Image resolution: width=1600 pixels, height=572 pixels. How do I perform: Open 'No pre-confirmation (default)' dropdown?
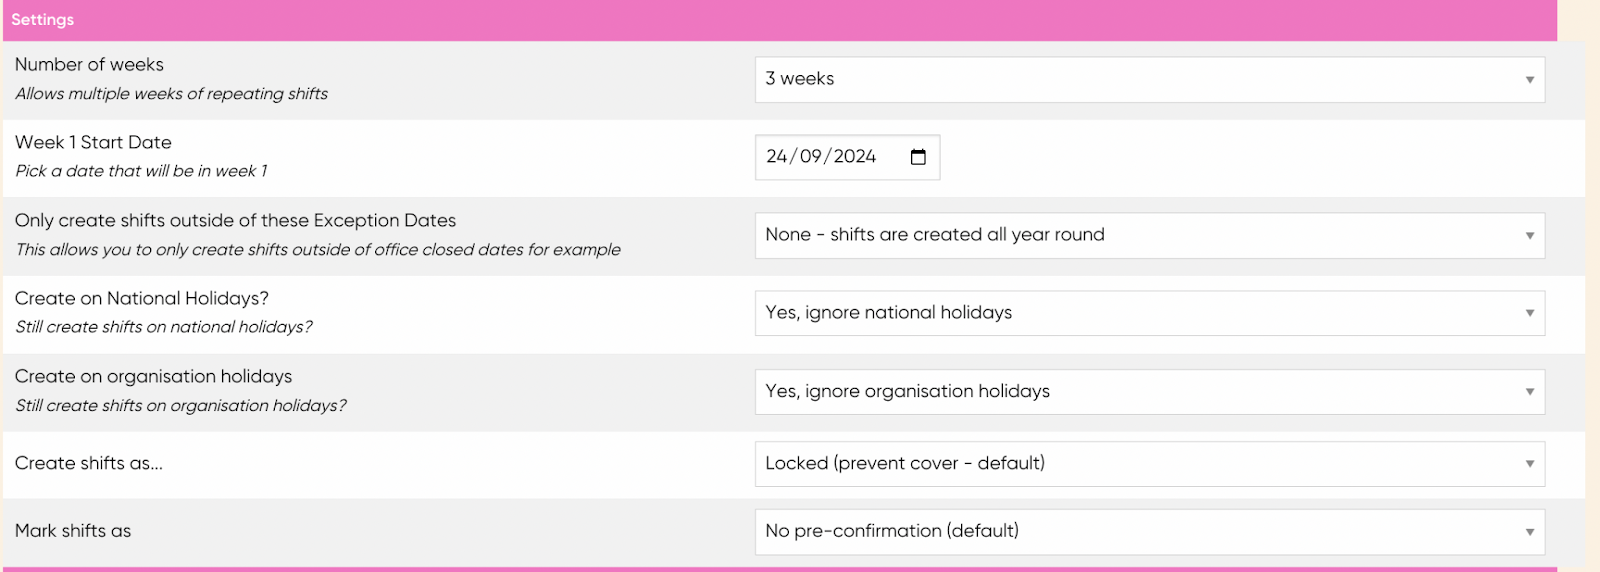(x=1149, y=532)
